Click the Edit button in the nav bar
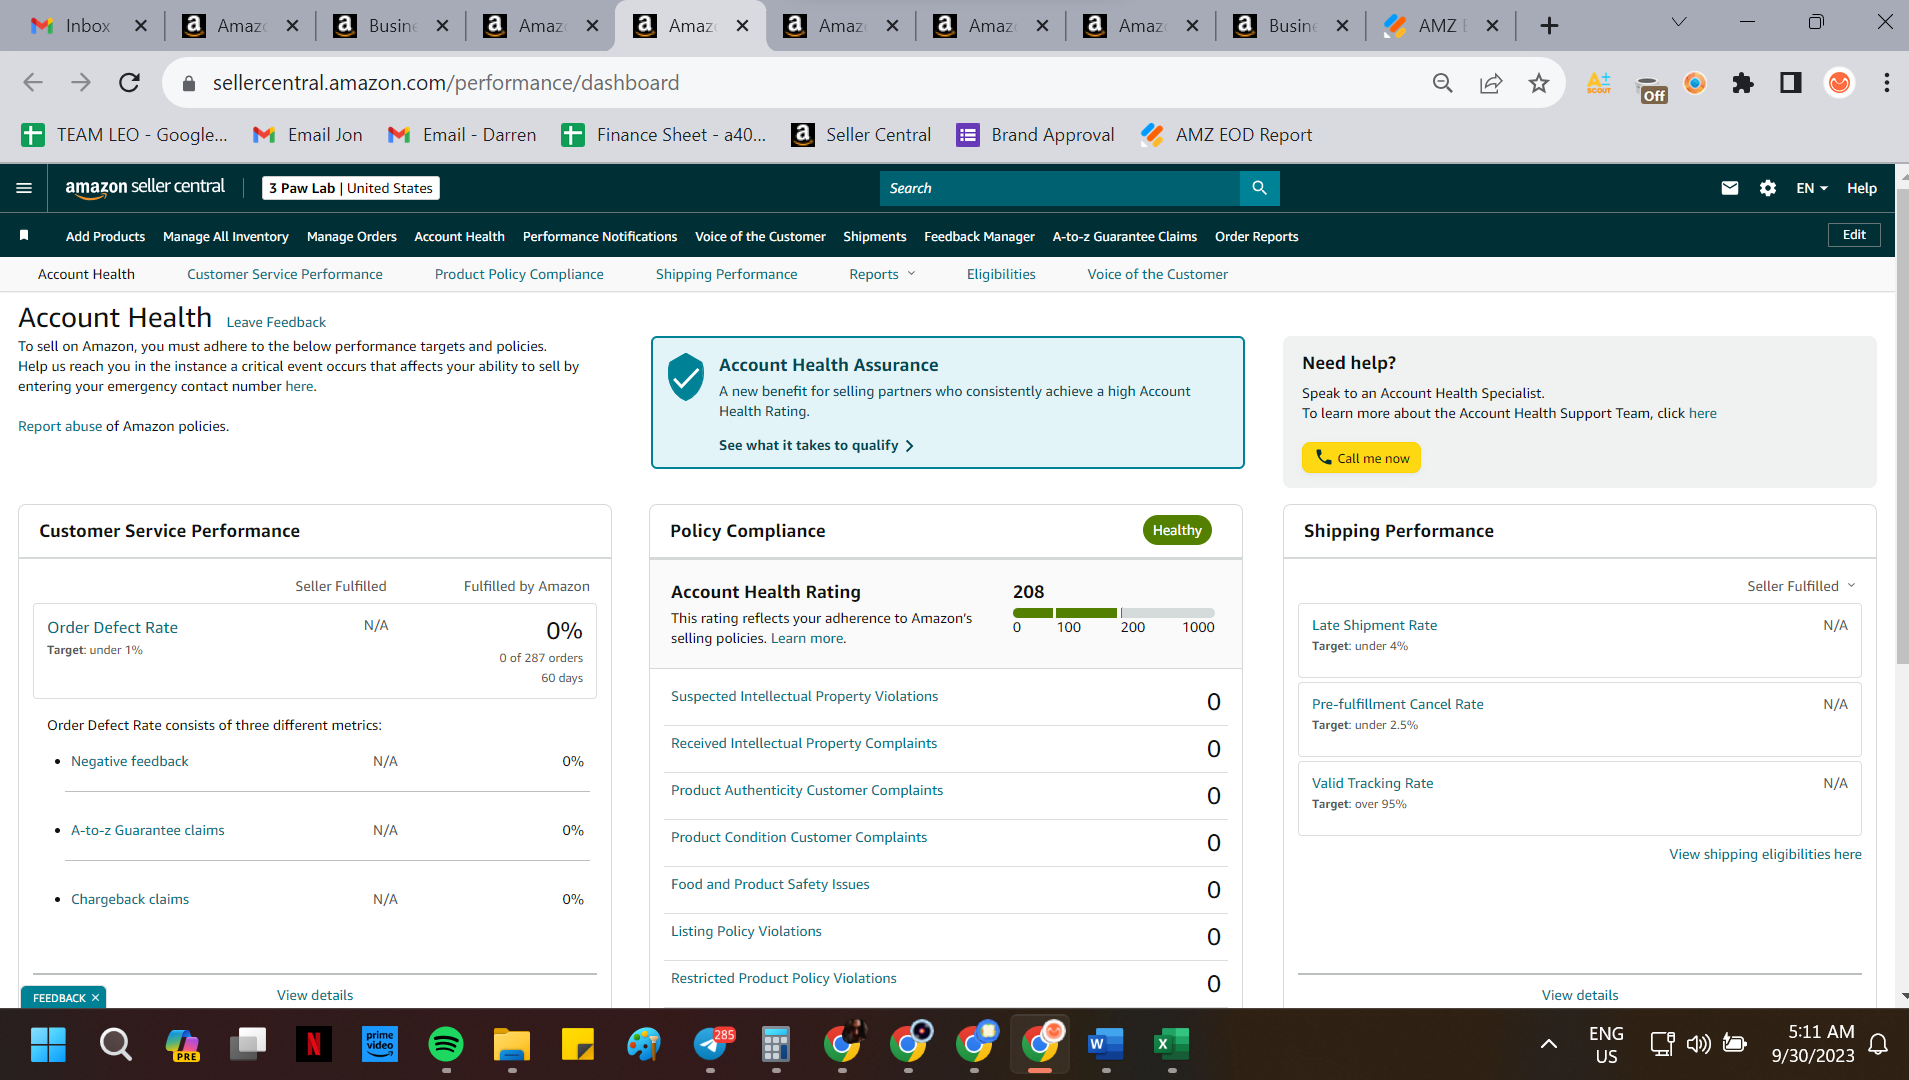Viewport: 1909px width, 1080px height. (1854, 235)
